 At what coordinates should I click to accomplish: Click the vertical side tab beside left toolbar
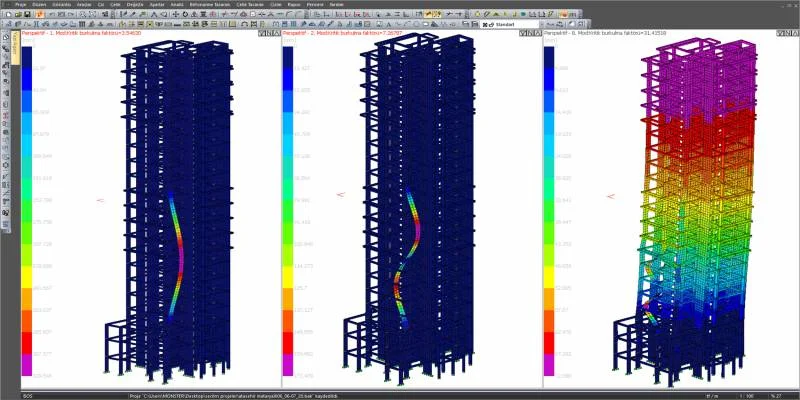[x=16, y=47]
